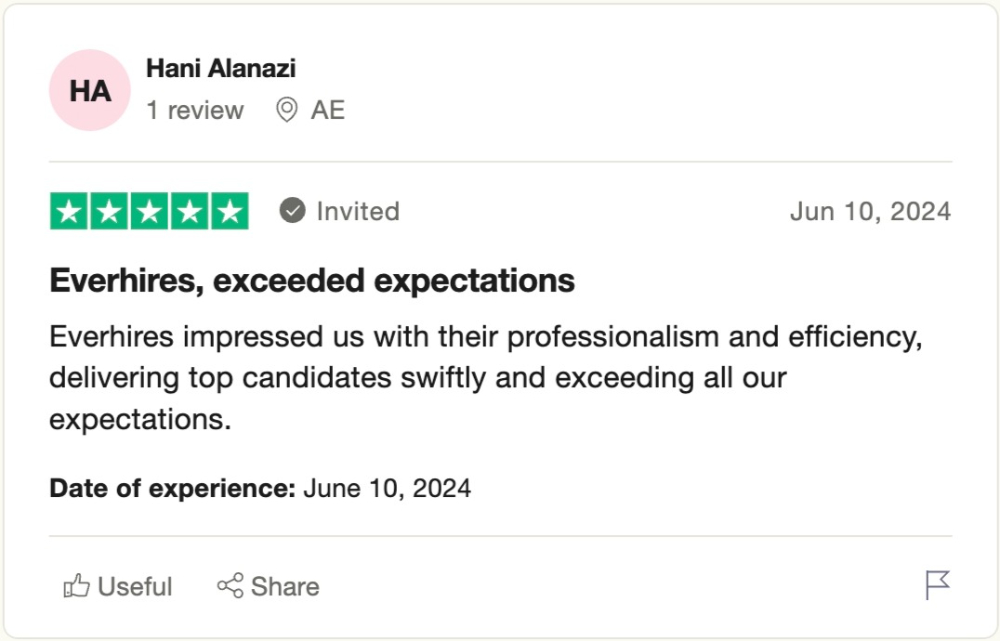Click the 'Share' text label
This screenshot has width=1000, height=641.
pos(285,586)
